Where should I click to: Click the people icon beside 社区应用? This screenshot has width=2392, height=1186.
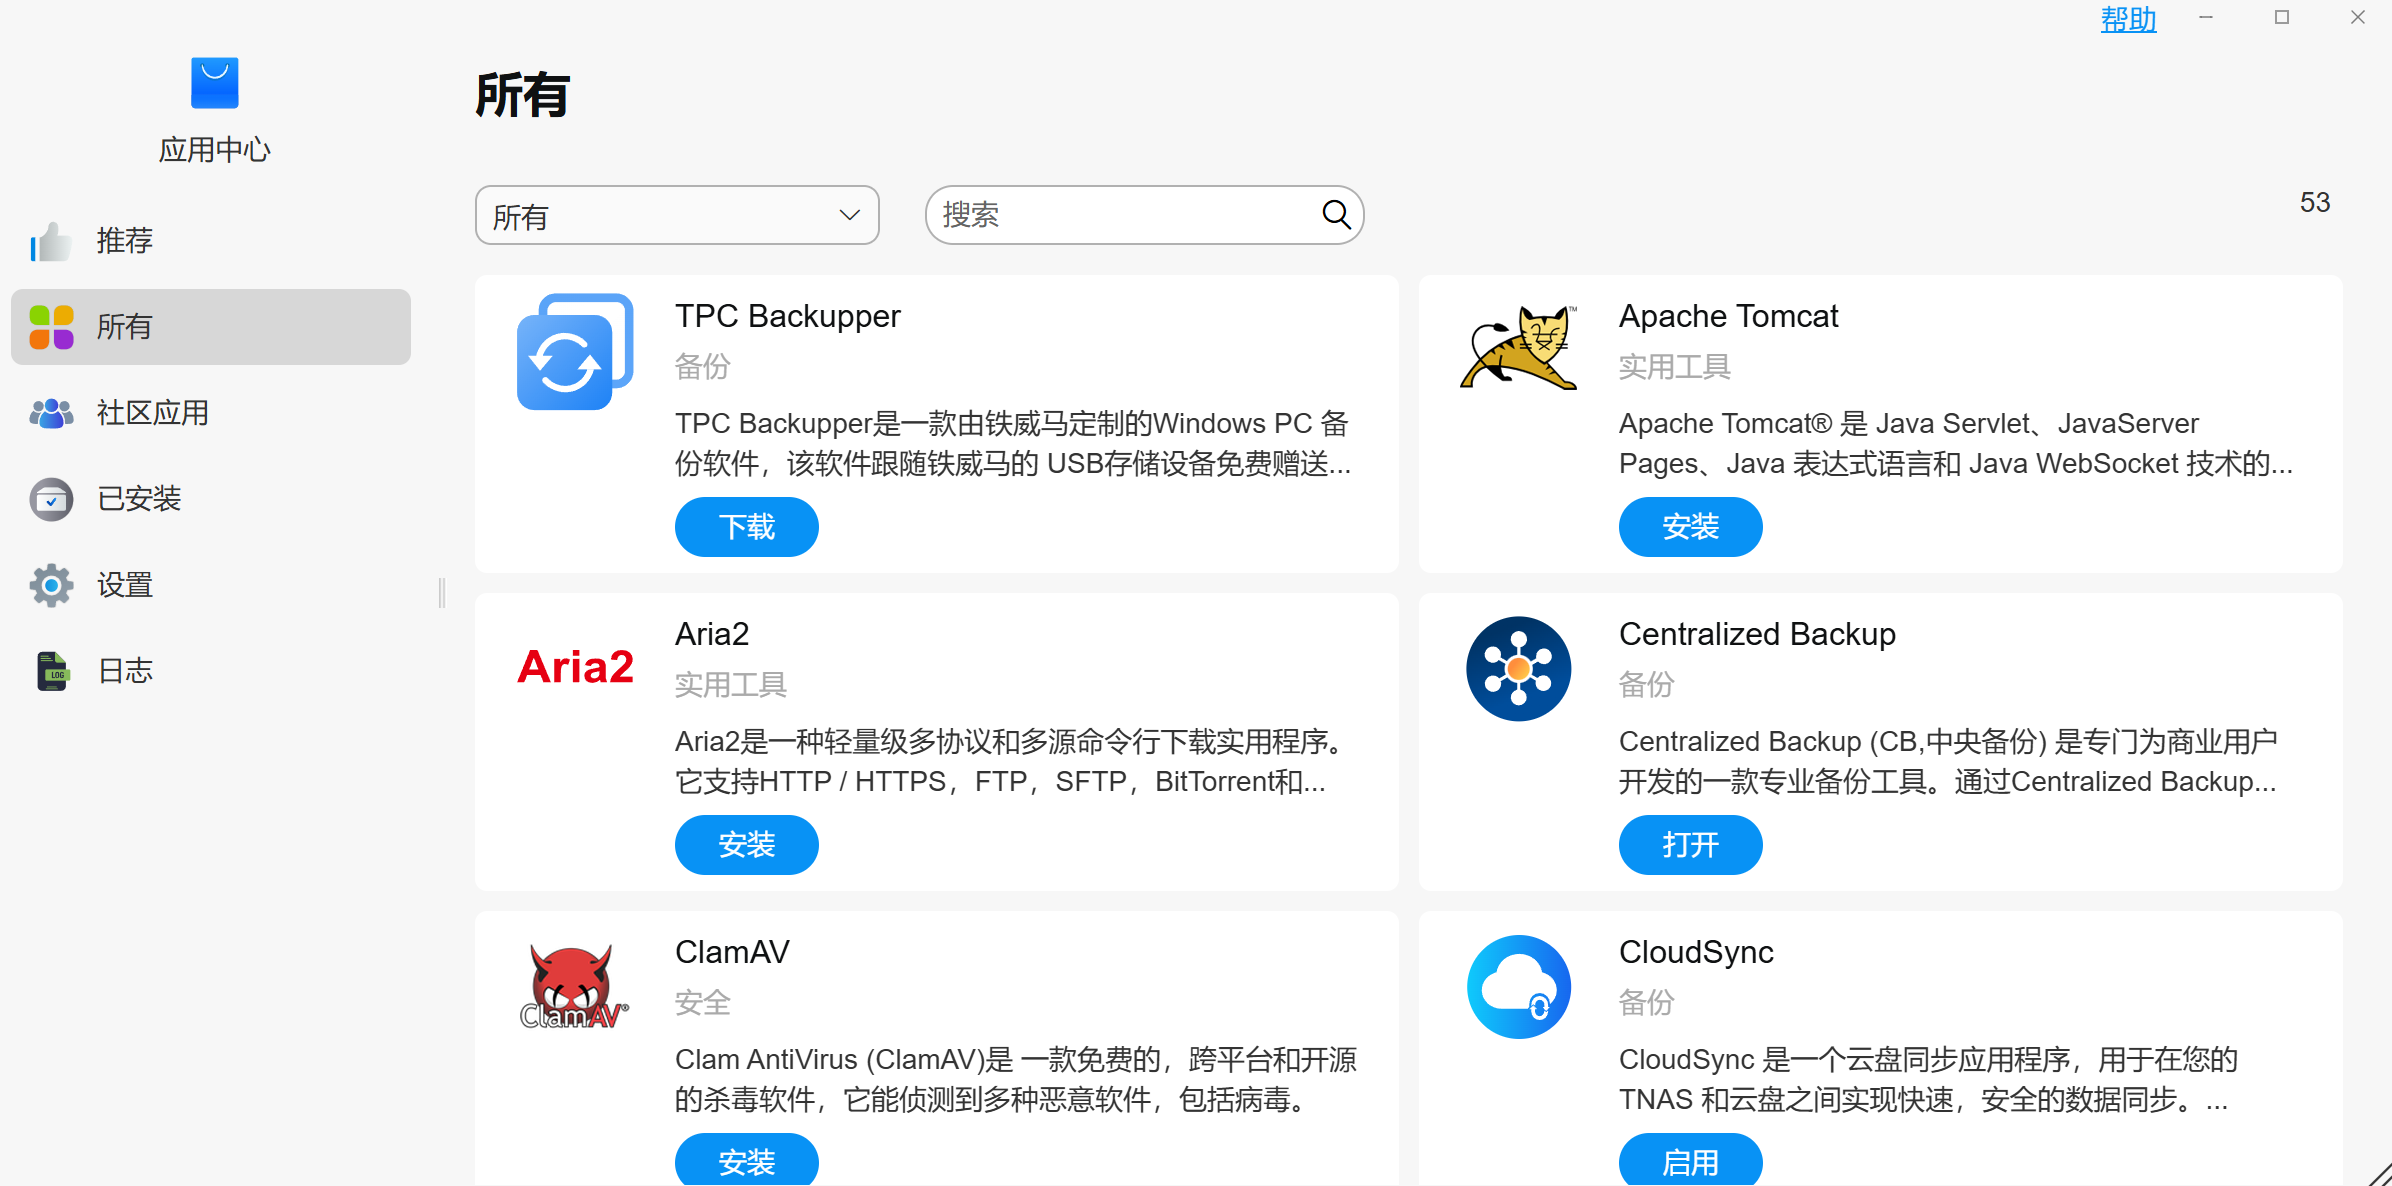pyautogui.click(x=51, y=413)
